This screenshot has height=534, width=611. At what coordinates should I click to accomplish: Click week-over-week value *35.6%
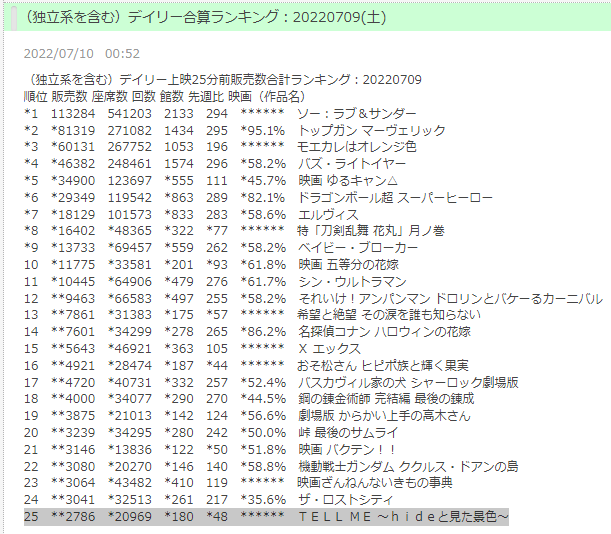point(263,500)
